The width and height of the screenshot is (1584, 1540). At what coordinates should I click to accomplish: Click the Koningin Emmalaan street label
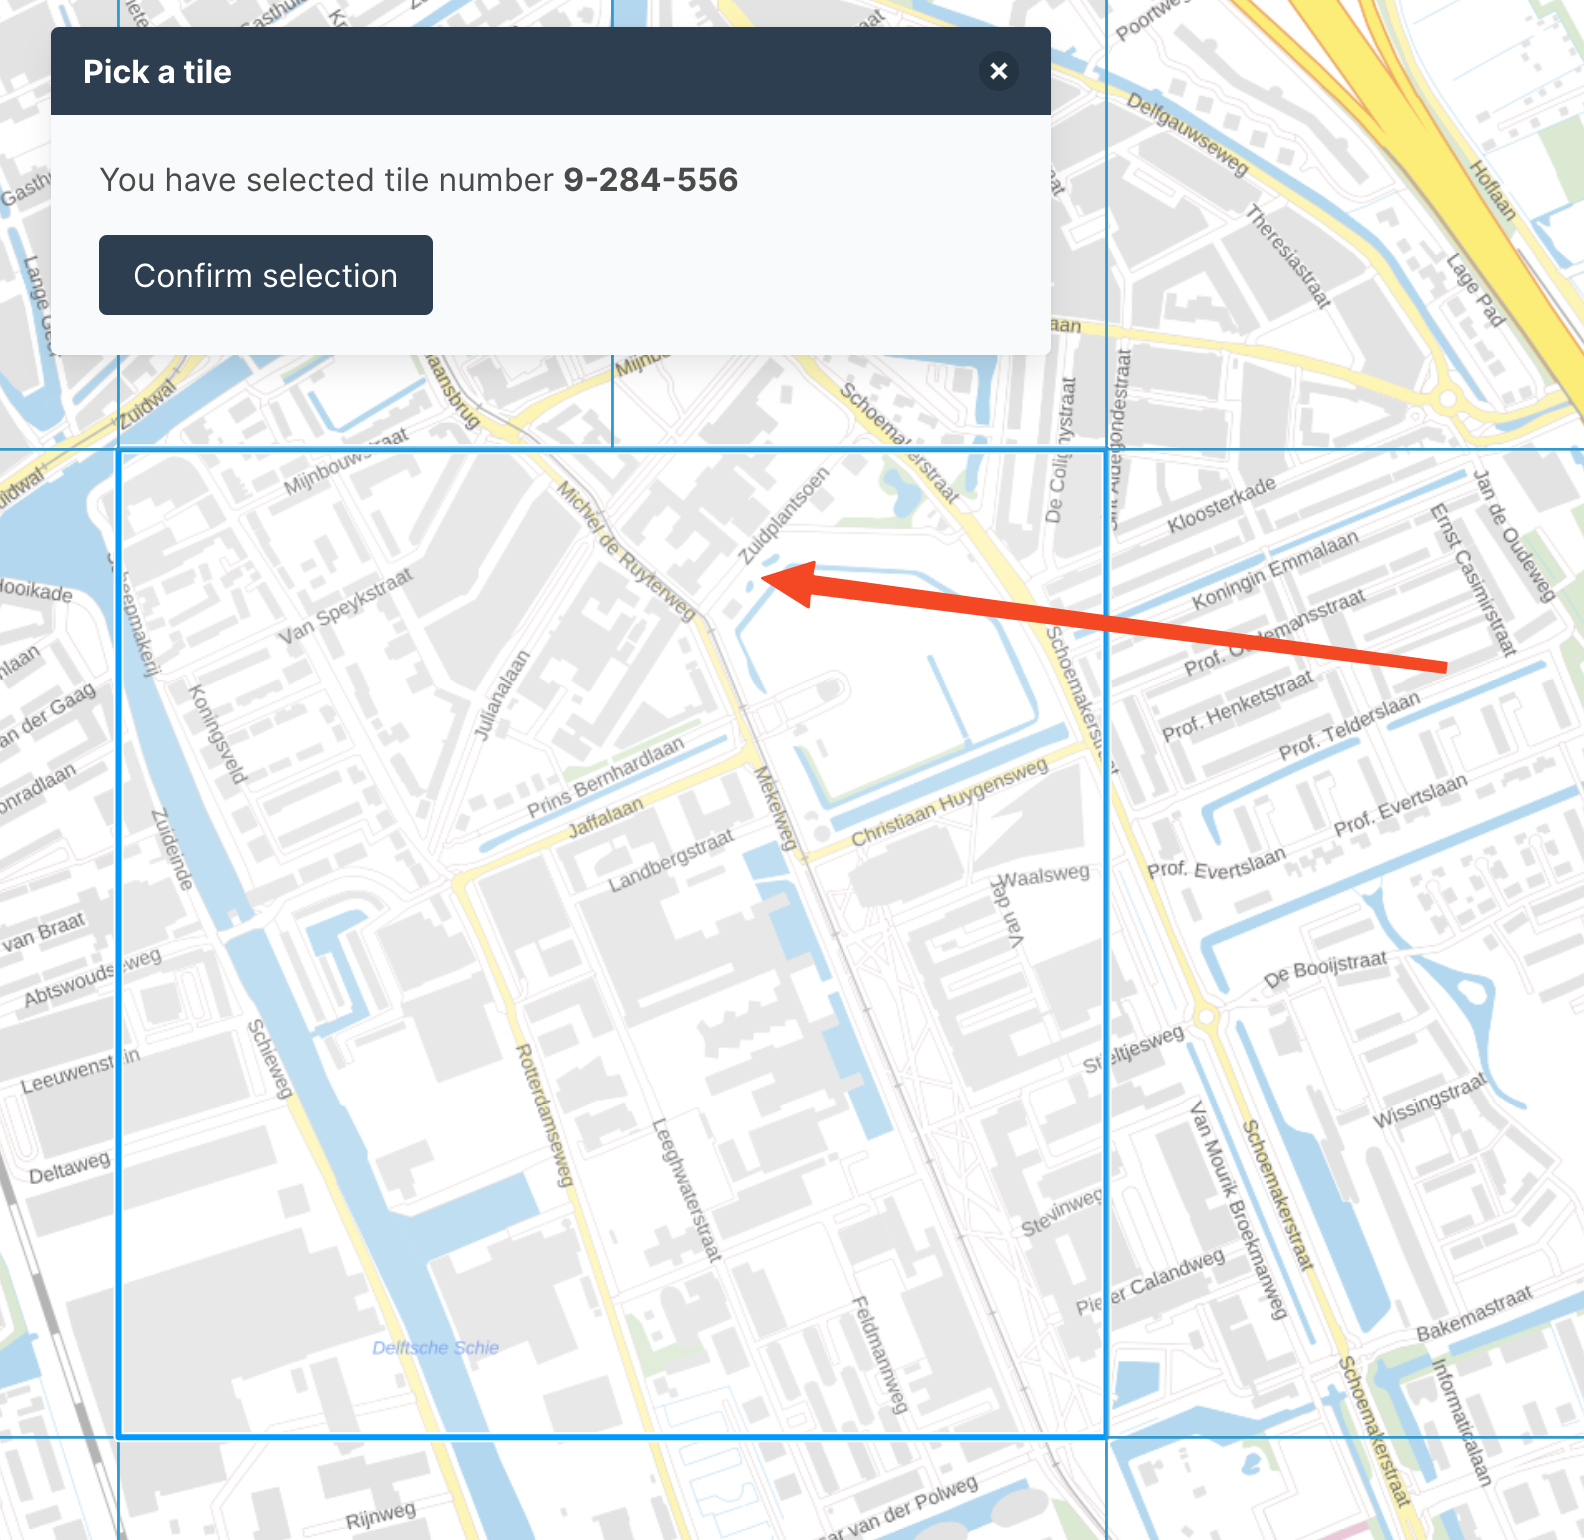(x=1275, y=570)
